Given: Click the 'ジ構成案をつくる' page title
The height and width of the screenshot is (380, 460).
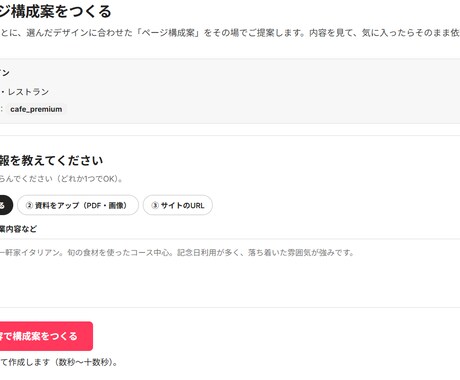Looking at the screenshot, I should pos(55,12).
